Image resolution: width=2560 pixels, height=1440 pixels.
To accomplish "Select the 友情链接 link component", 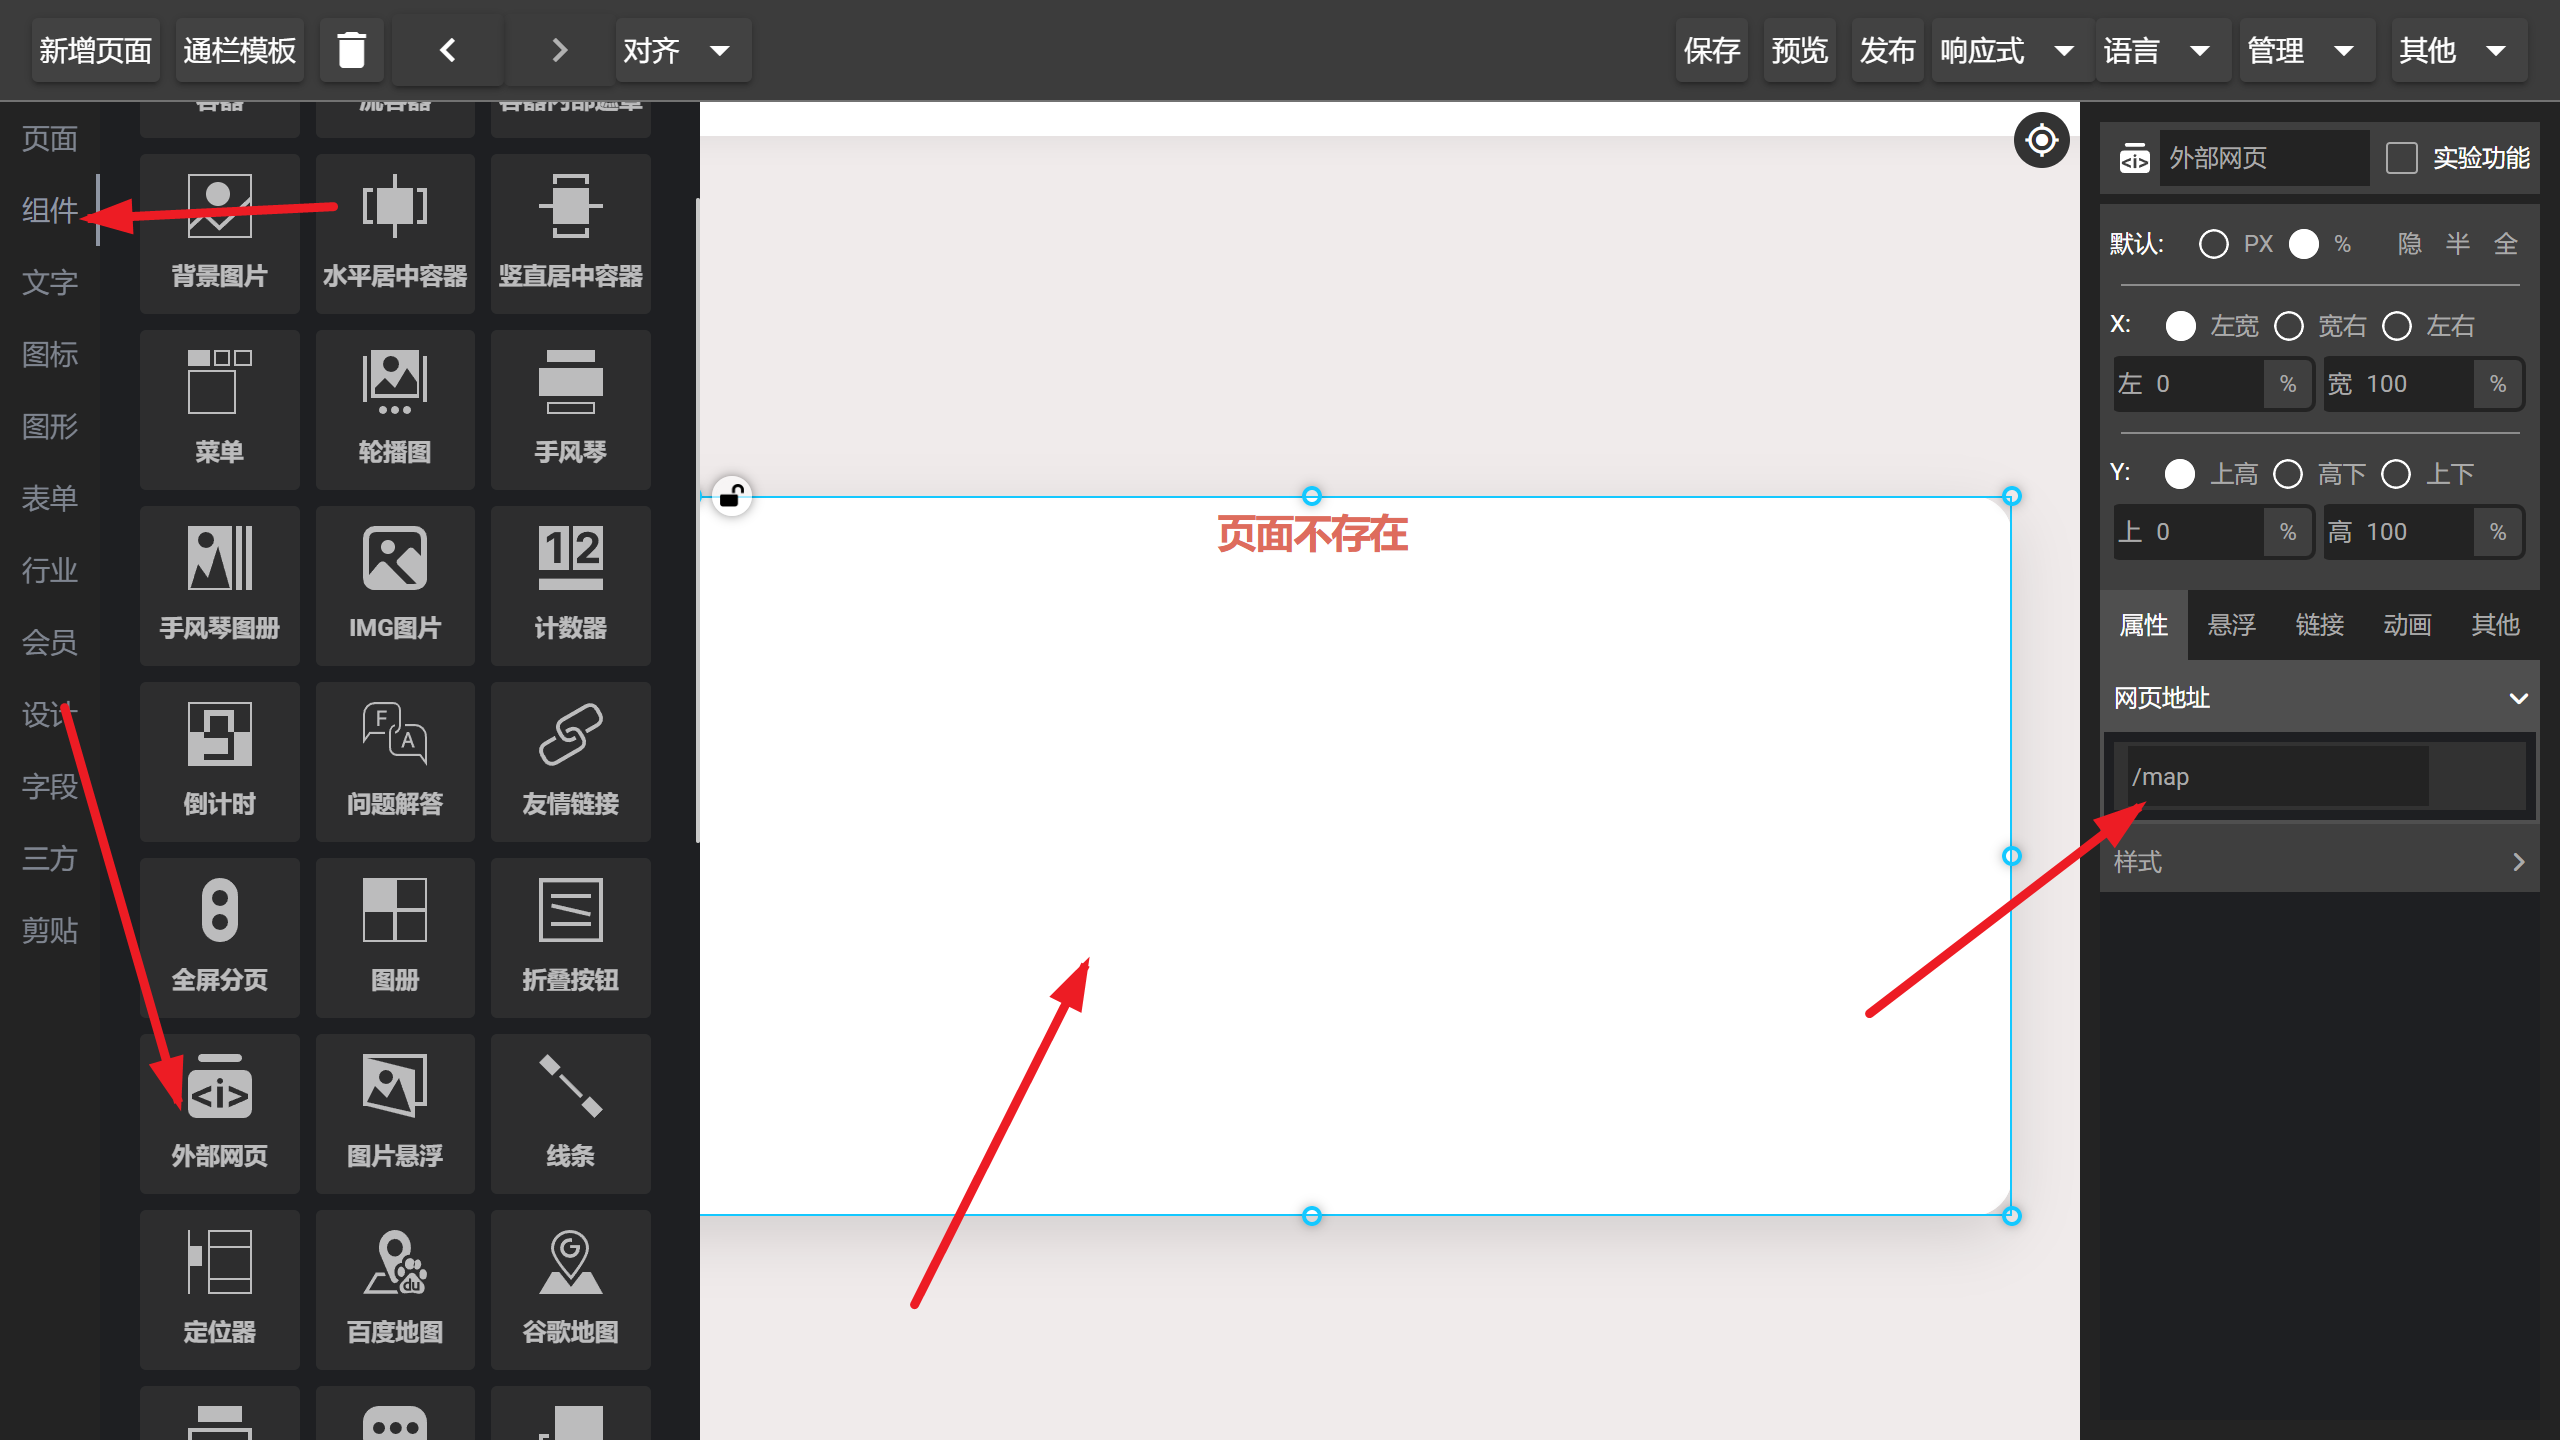I will point(570,760).
